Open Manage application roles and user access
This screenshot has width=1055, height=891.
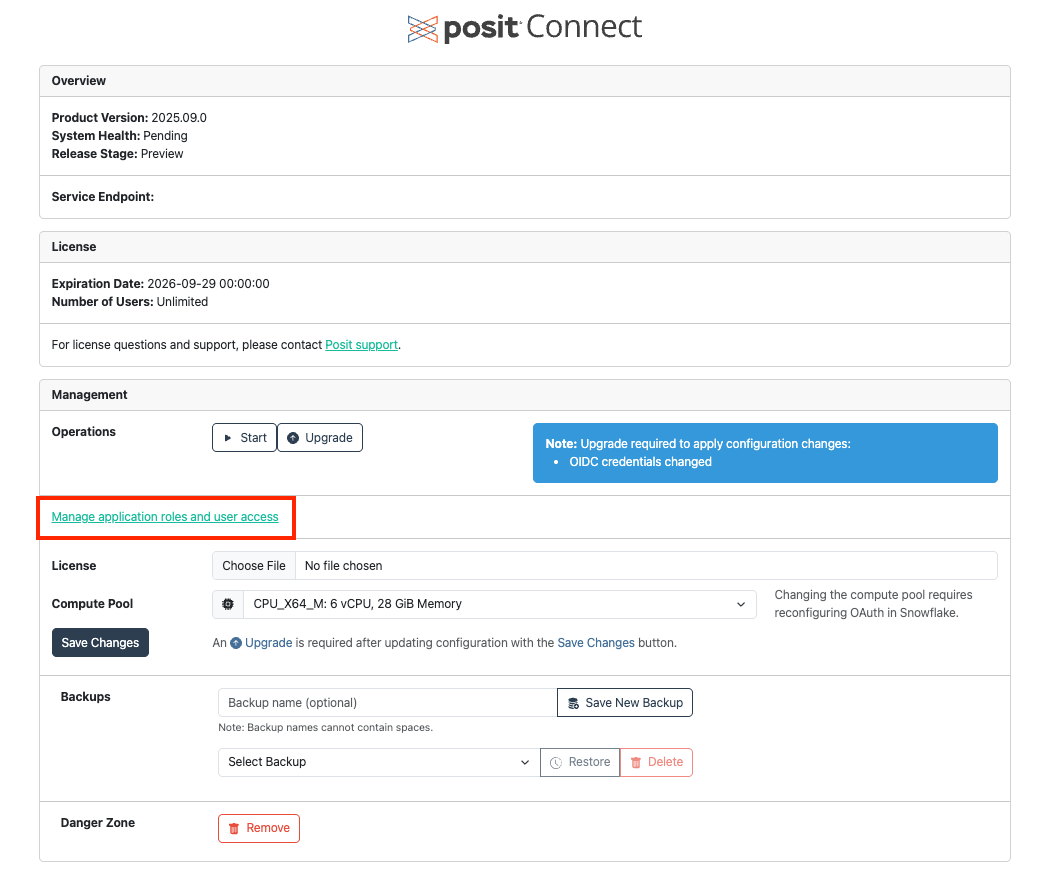(x=165, y=517)
